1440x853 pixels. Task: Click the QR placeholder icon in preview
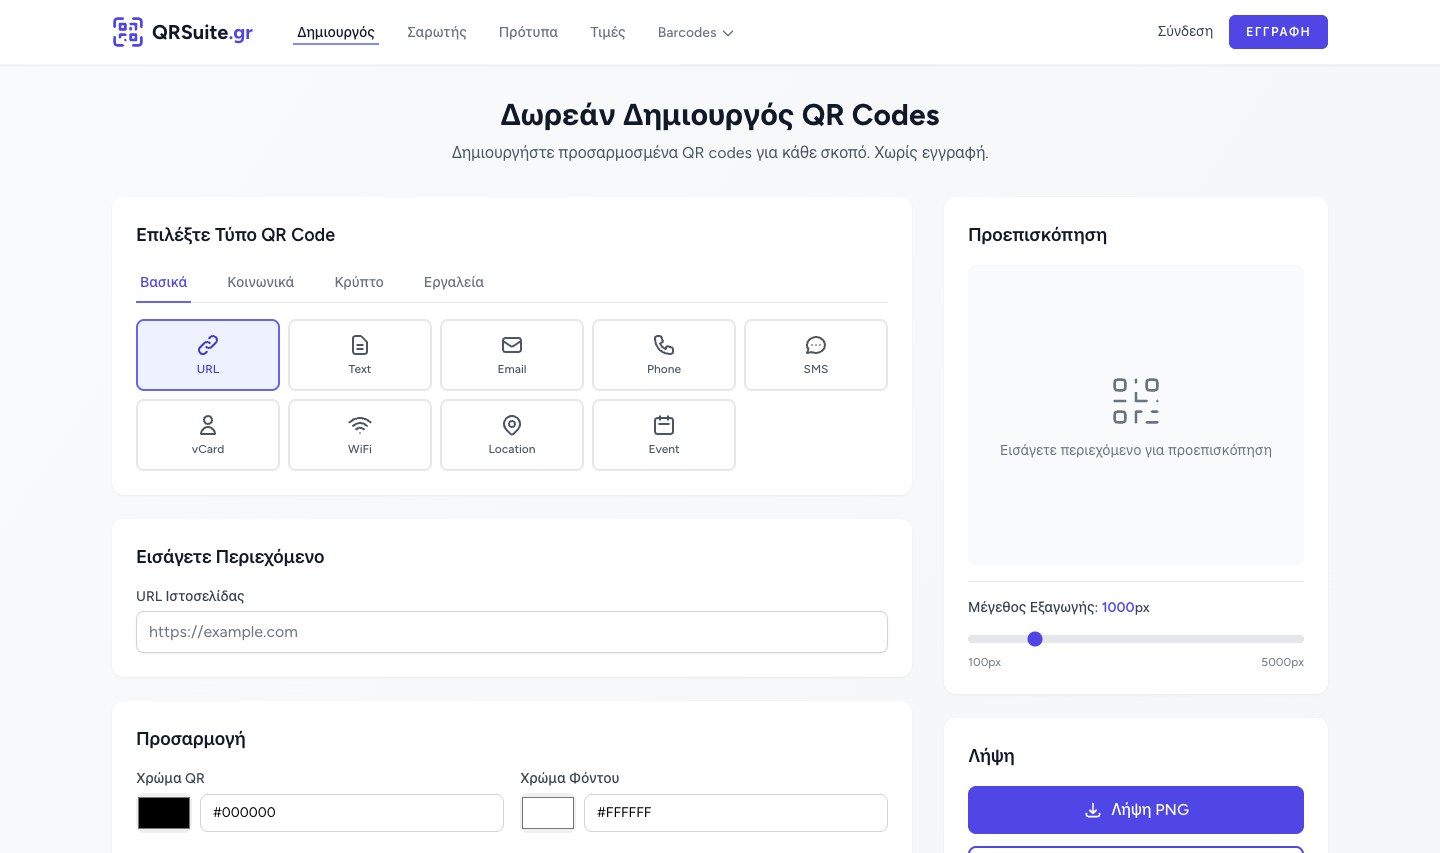[x=1136, y=401]
